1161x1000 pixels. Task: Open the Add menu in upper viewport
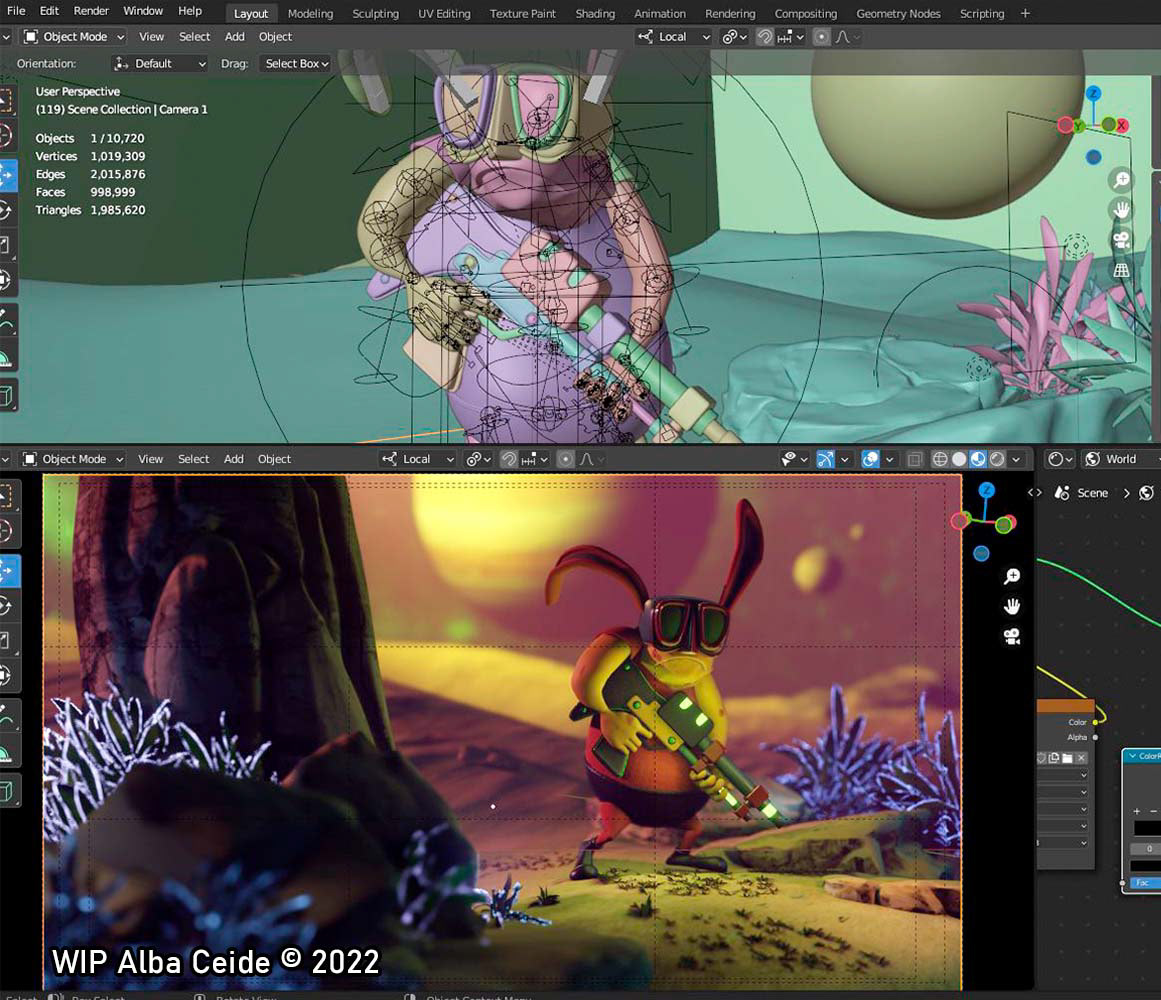pyautogui.click(x=235, y=37)
